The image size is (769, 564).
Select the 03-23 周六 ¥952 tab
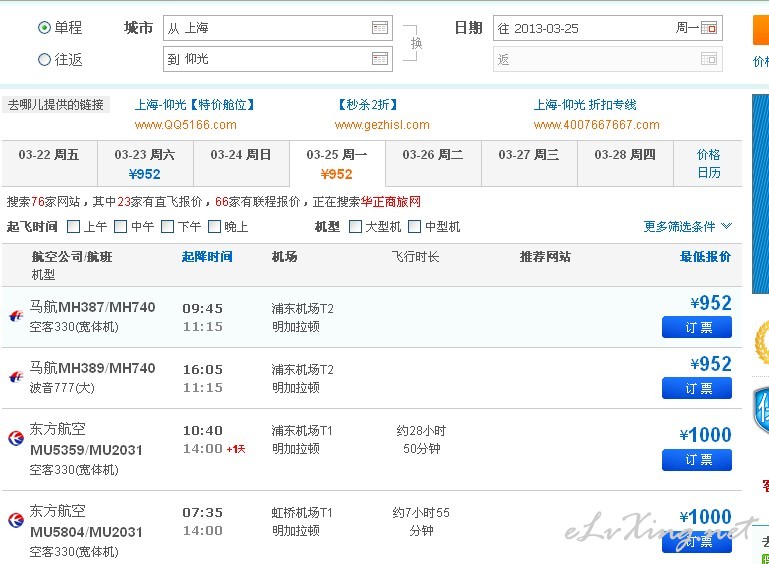point(145,163)
